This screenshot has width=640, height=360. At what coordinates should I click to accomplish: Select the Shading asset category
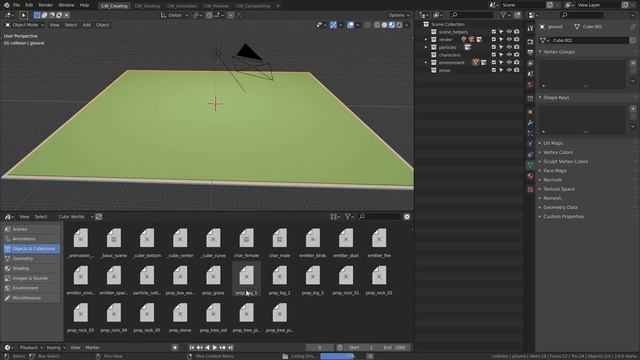click(x=31, y=268)
